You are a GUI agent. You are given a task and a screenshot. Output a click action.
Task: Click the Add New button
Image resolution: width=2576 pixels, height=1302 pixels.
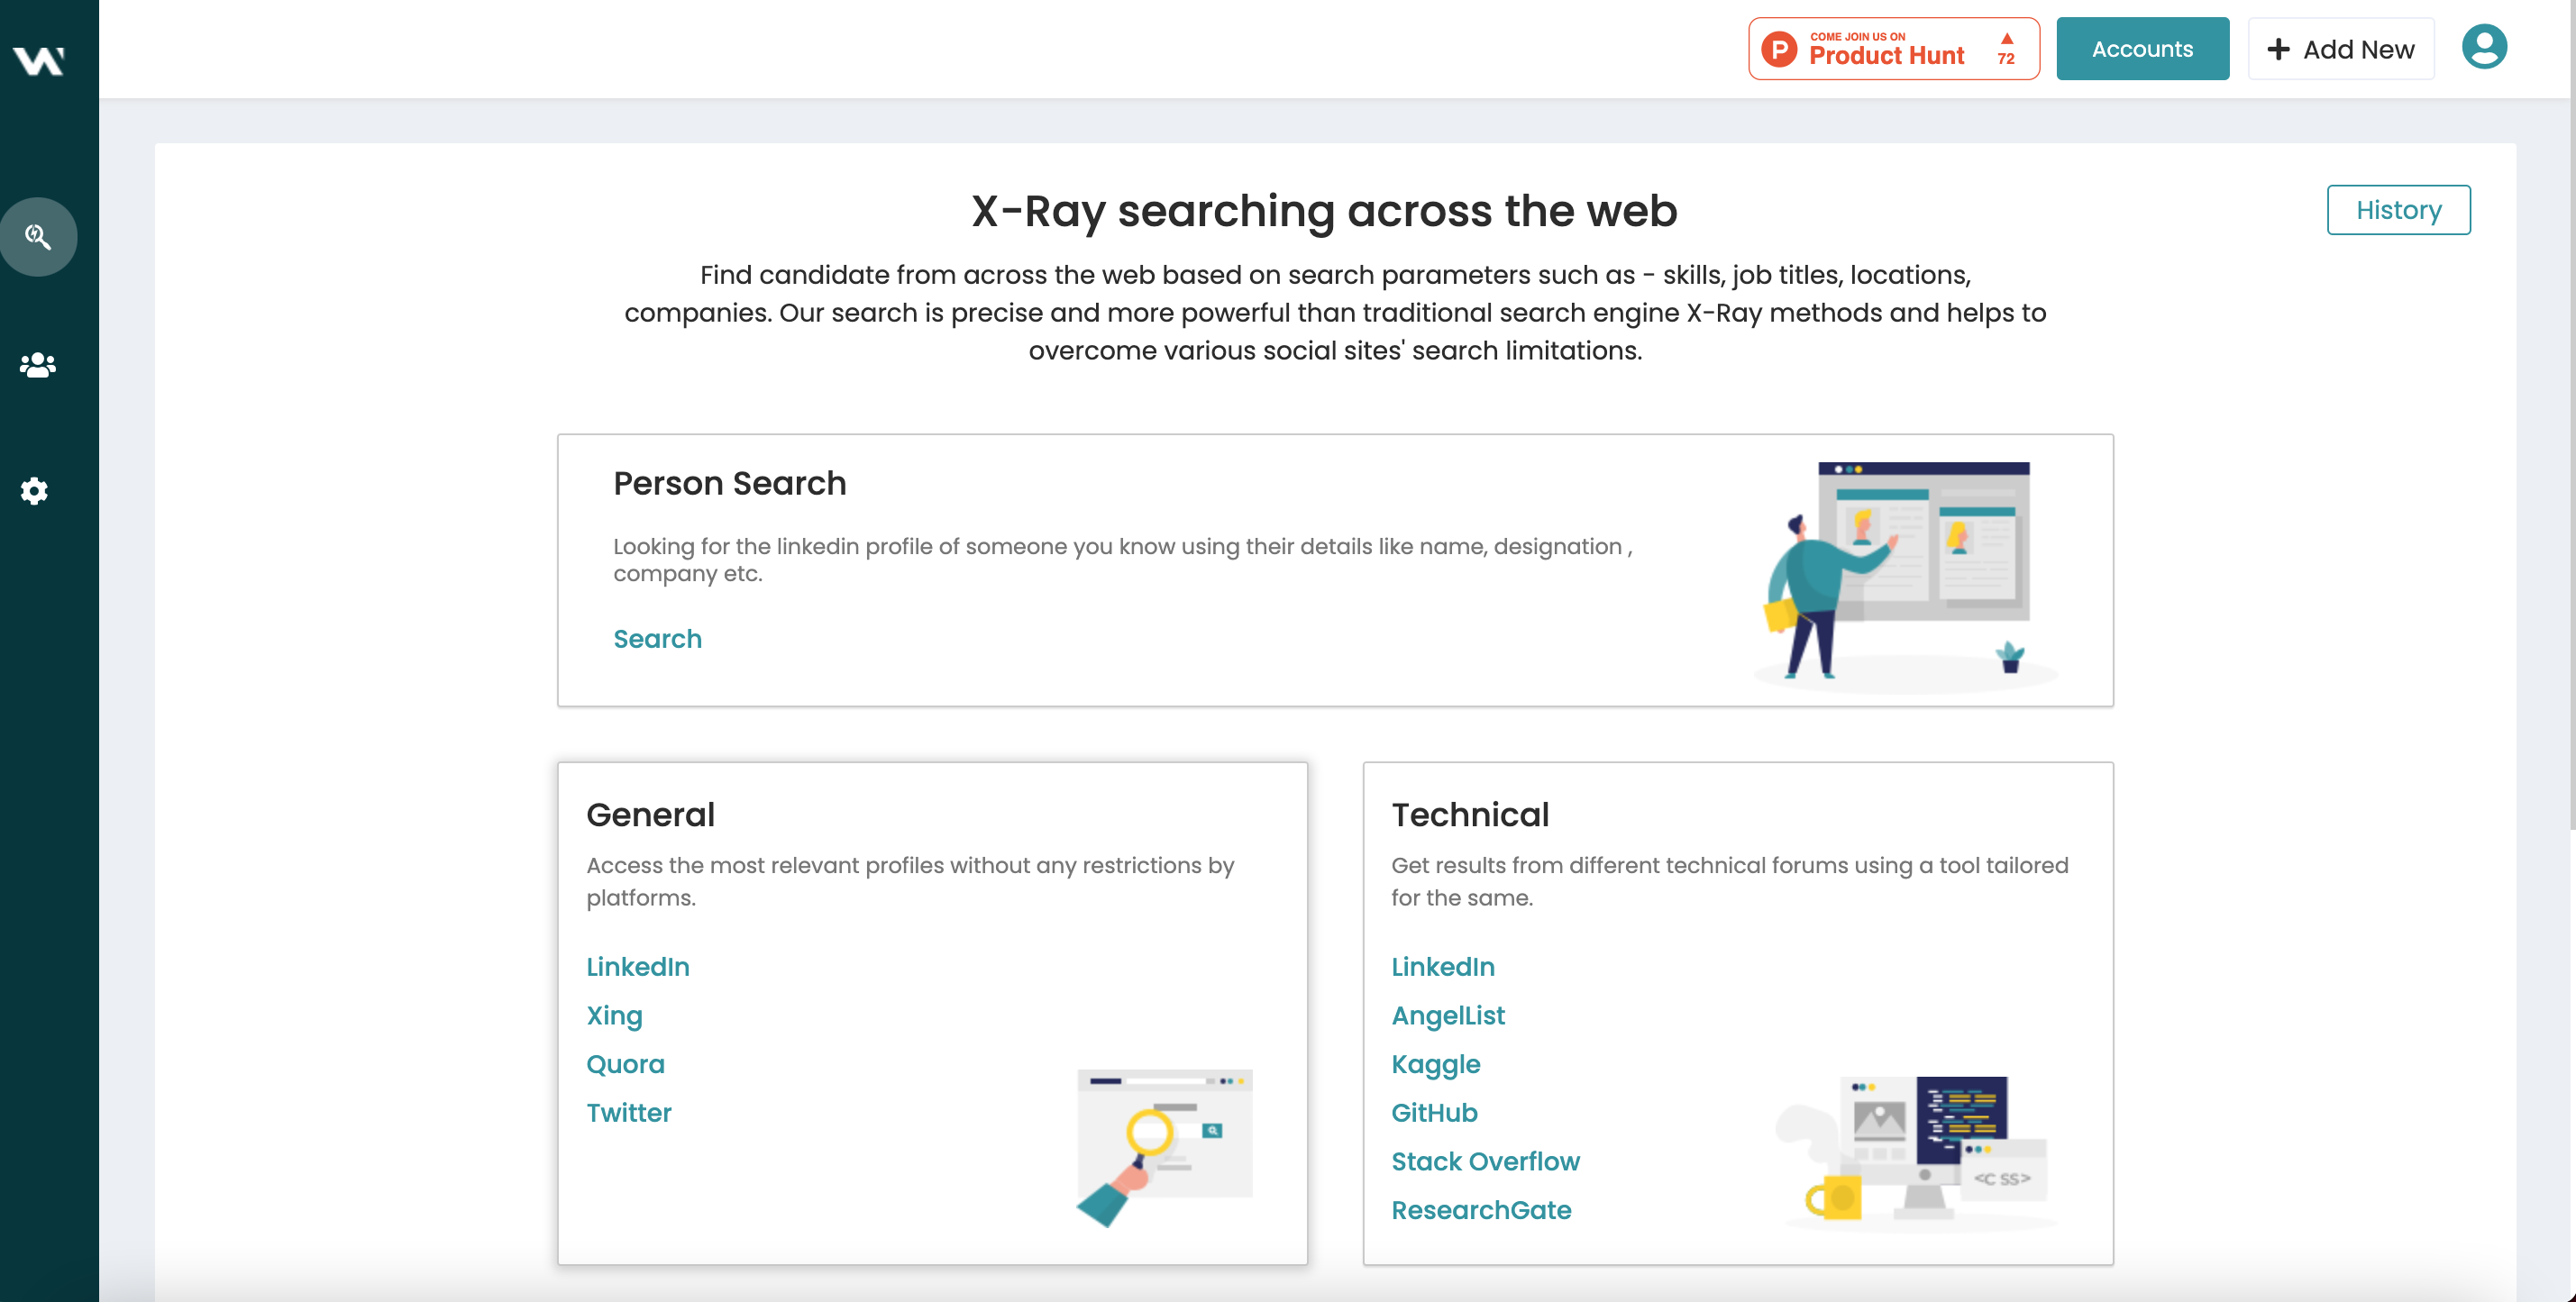2341,48
